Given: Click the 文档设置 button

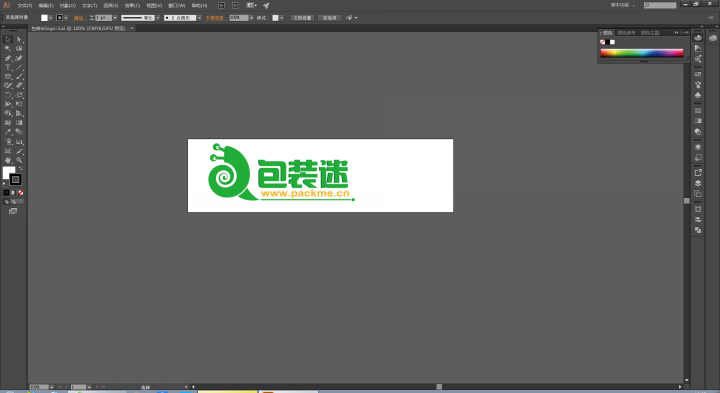Looking at the screenshot, I should click(x=302, y=18).
